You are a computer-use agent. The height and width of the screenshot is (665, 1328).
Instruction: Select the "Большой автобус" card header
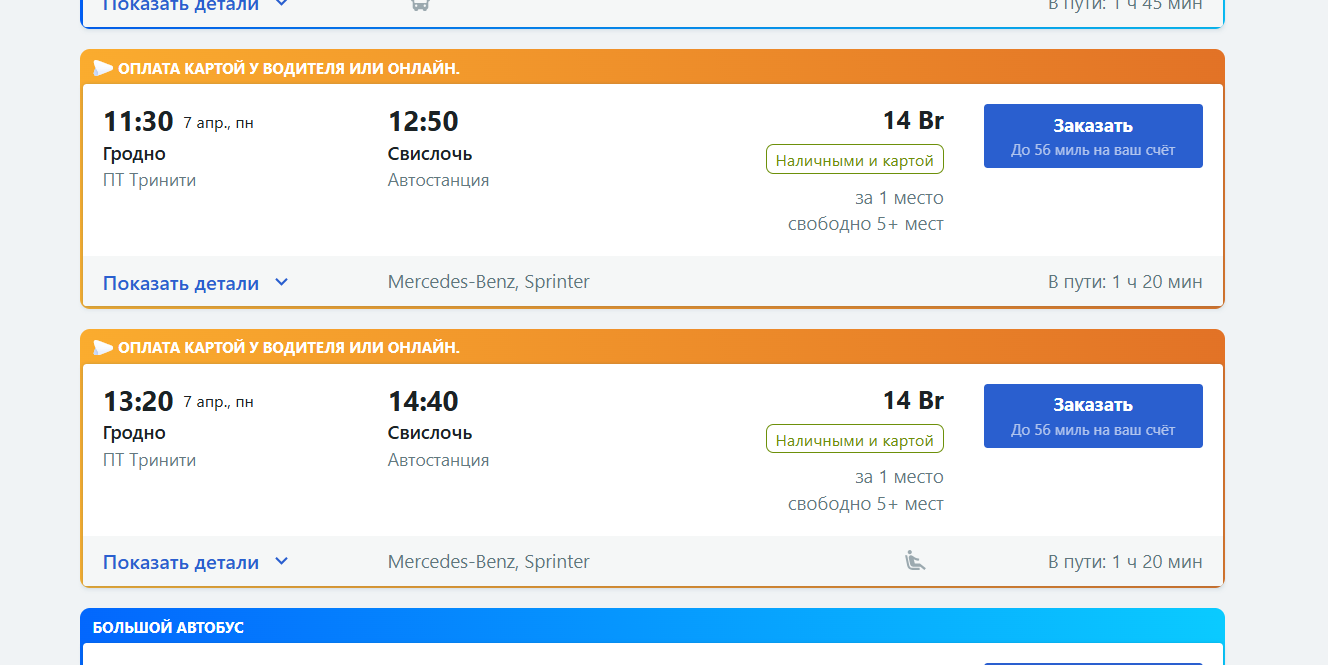[x=168, y=628]
